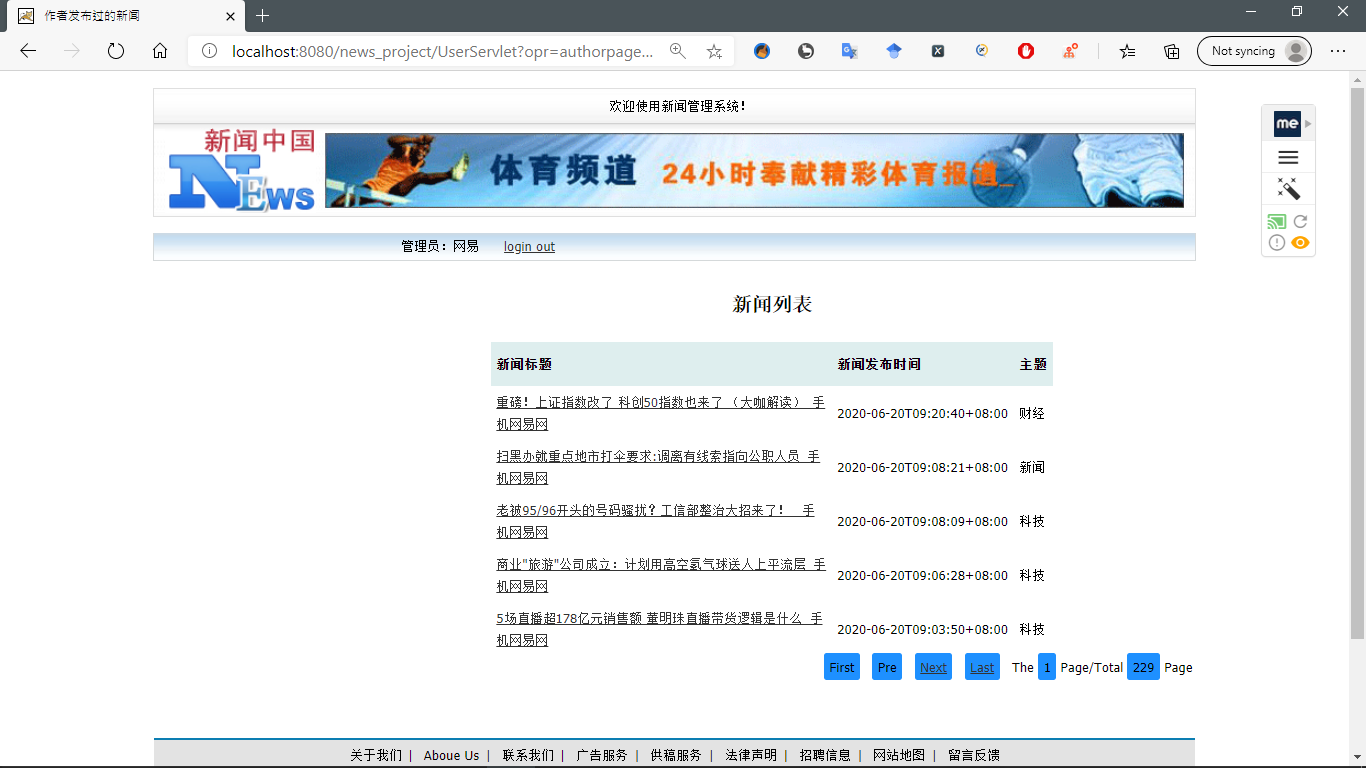Open the dark X square extension icon
Screen dimensions: 1366x768
pyautogui.click(x=938, y=51)
